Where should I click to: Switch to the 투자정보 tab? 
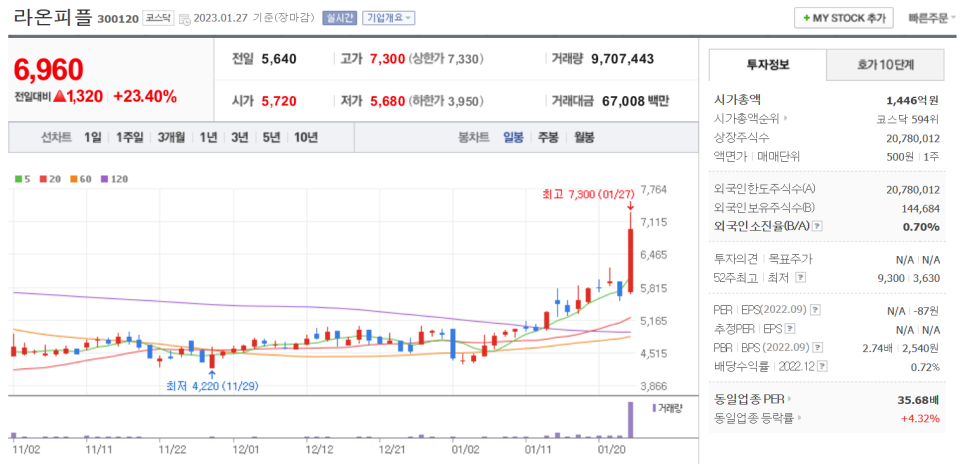[x=768, y=65]
